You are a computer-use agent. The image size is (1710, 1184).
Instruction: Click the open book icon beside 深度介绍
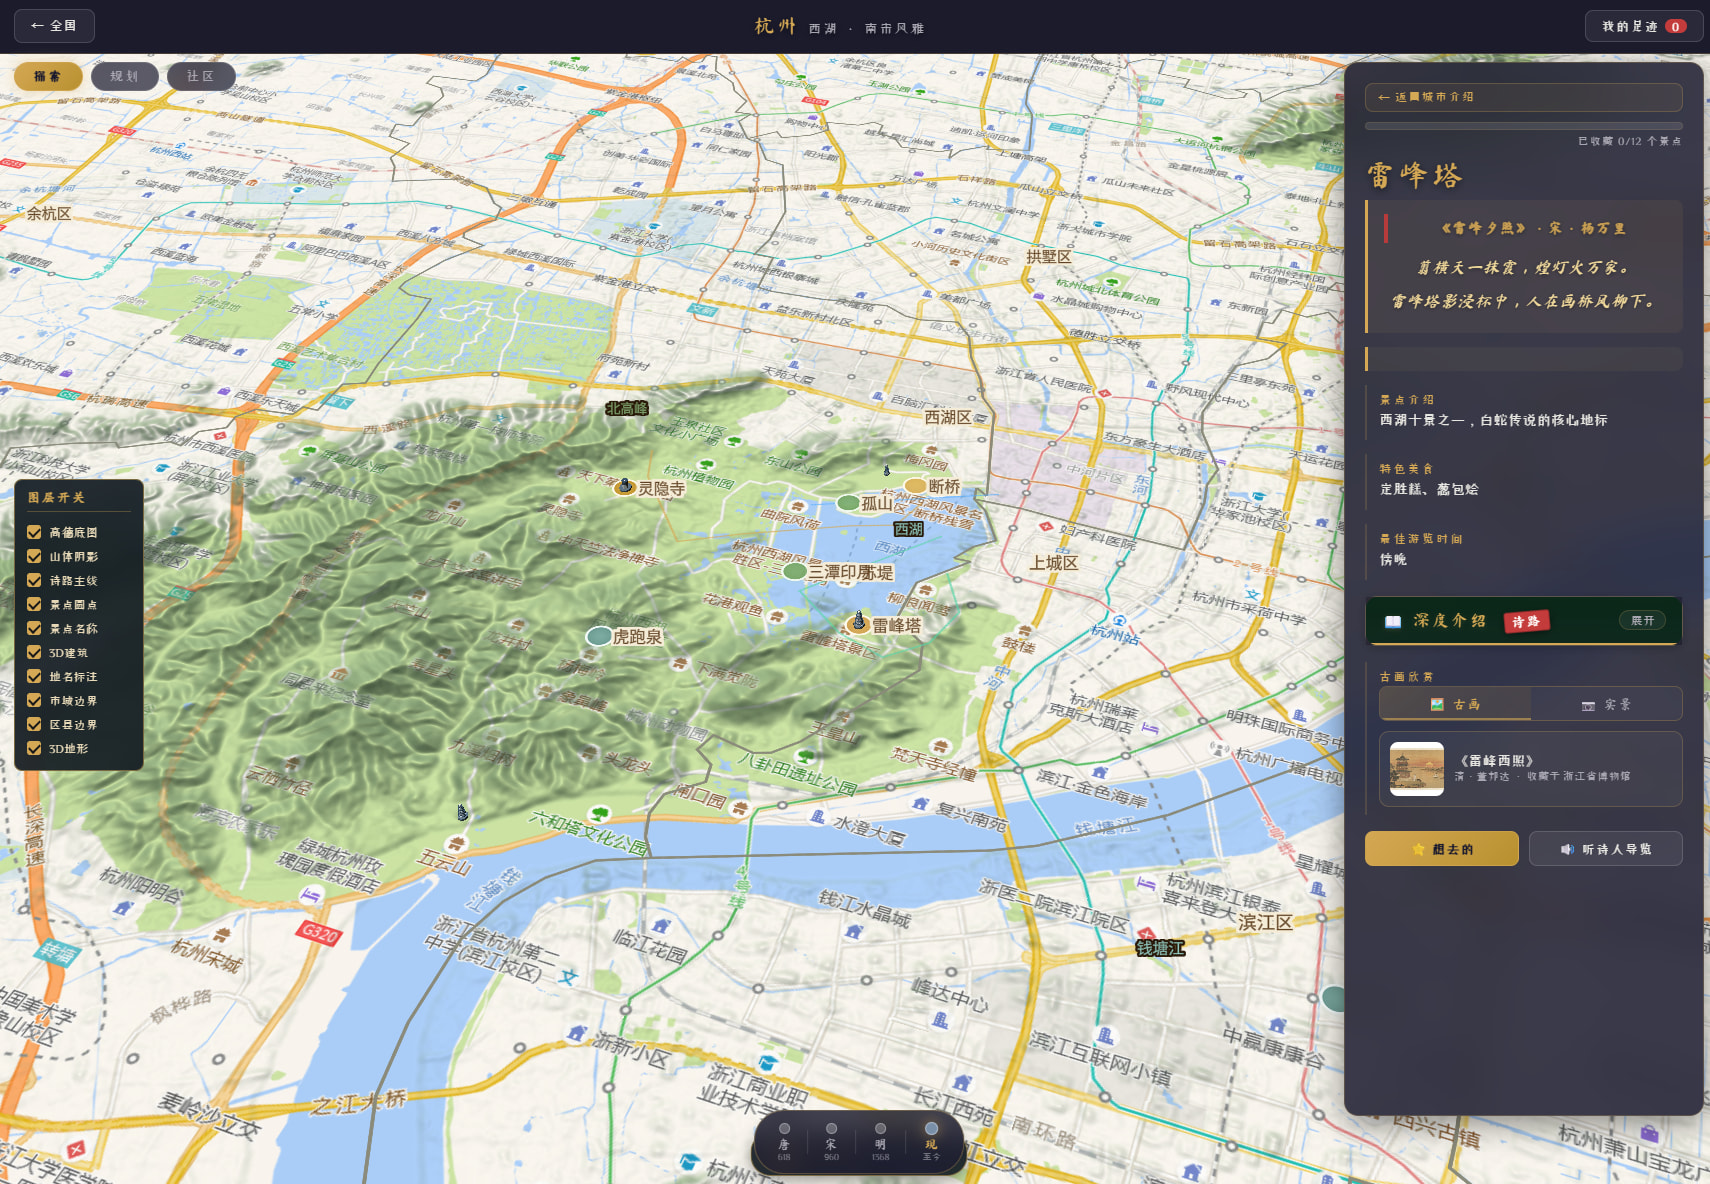point(1393,621)
